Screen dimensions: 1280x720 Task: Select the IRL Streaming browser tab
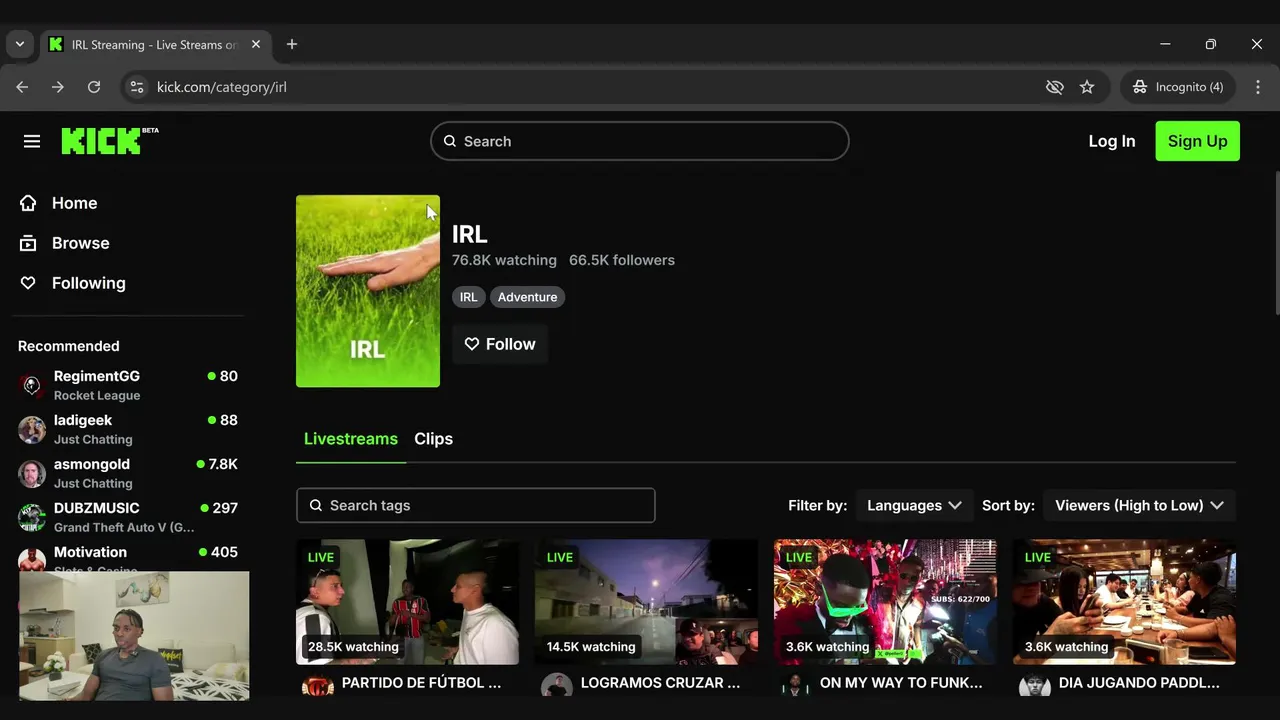point(155,44)
